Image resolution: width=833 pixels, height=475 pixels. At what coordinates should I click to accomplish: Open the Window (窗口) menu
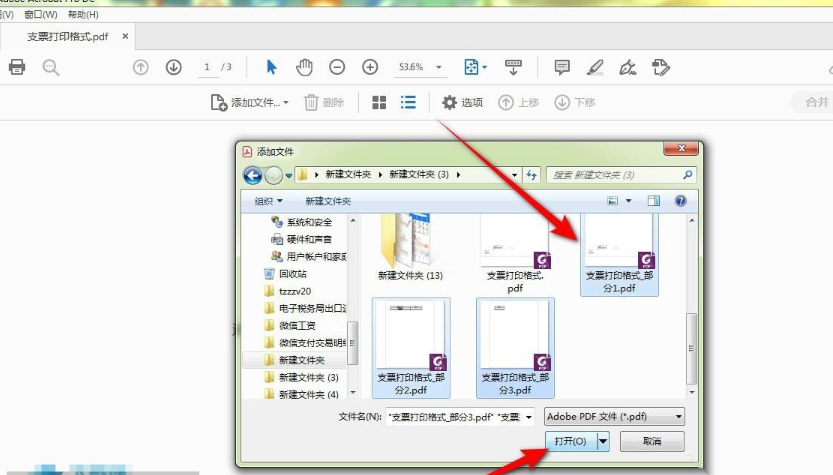click(41, 14)
